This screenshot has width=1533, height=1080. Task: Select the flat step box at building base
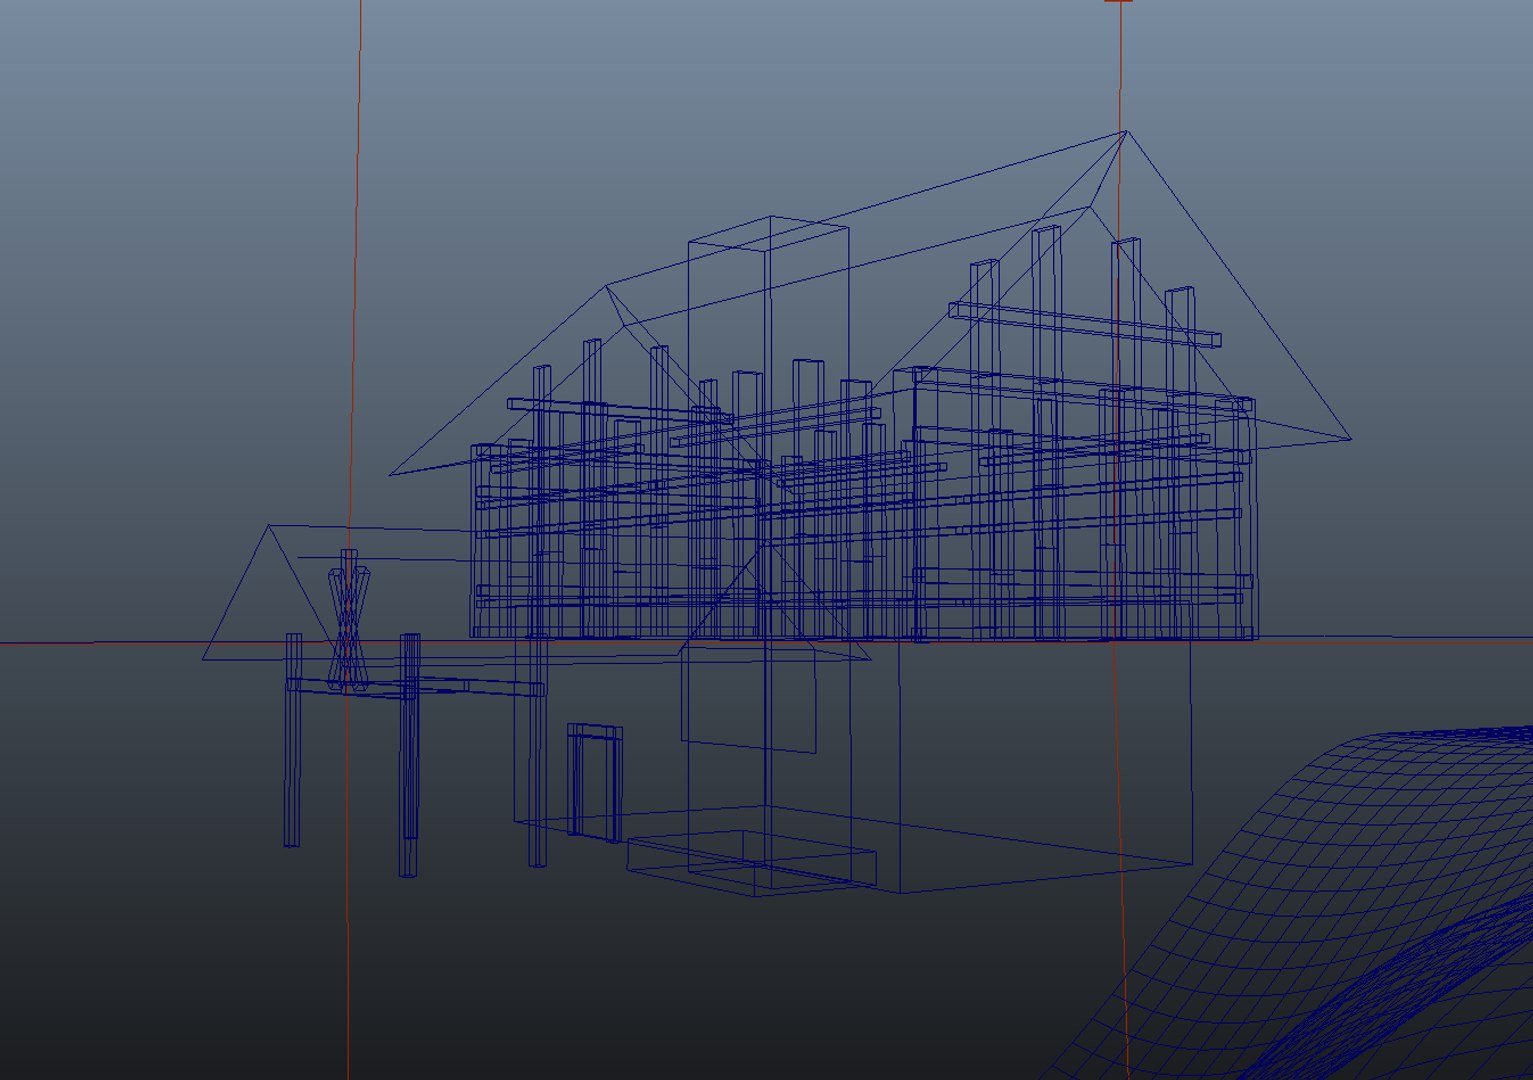[x=752, y=862]
